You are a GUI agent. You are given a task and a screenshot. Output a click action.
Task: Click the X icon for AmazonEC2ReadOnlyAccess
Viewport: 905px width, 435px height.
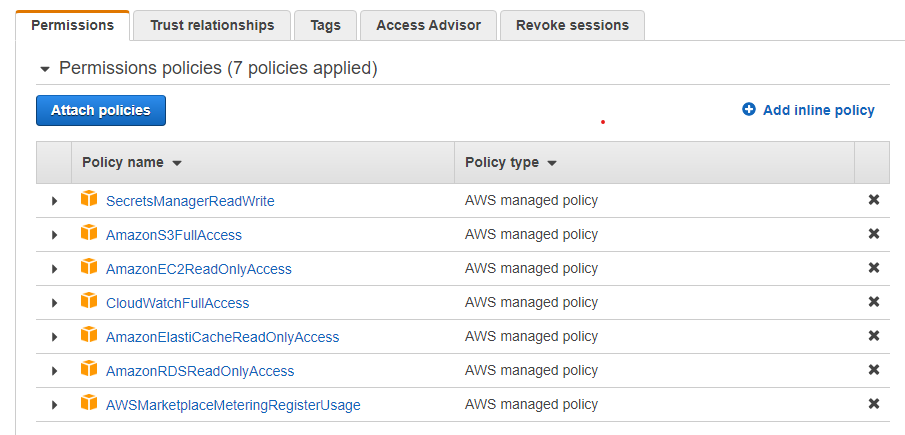[x=873, y=268]
